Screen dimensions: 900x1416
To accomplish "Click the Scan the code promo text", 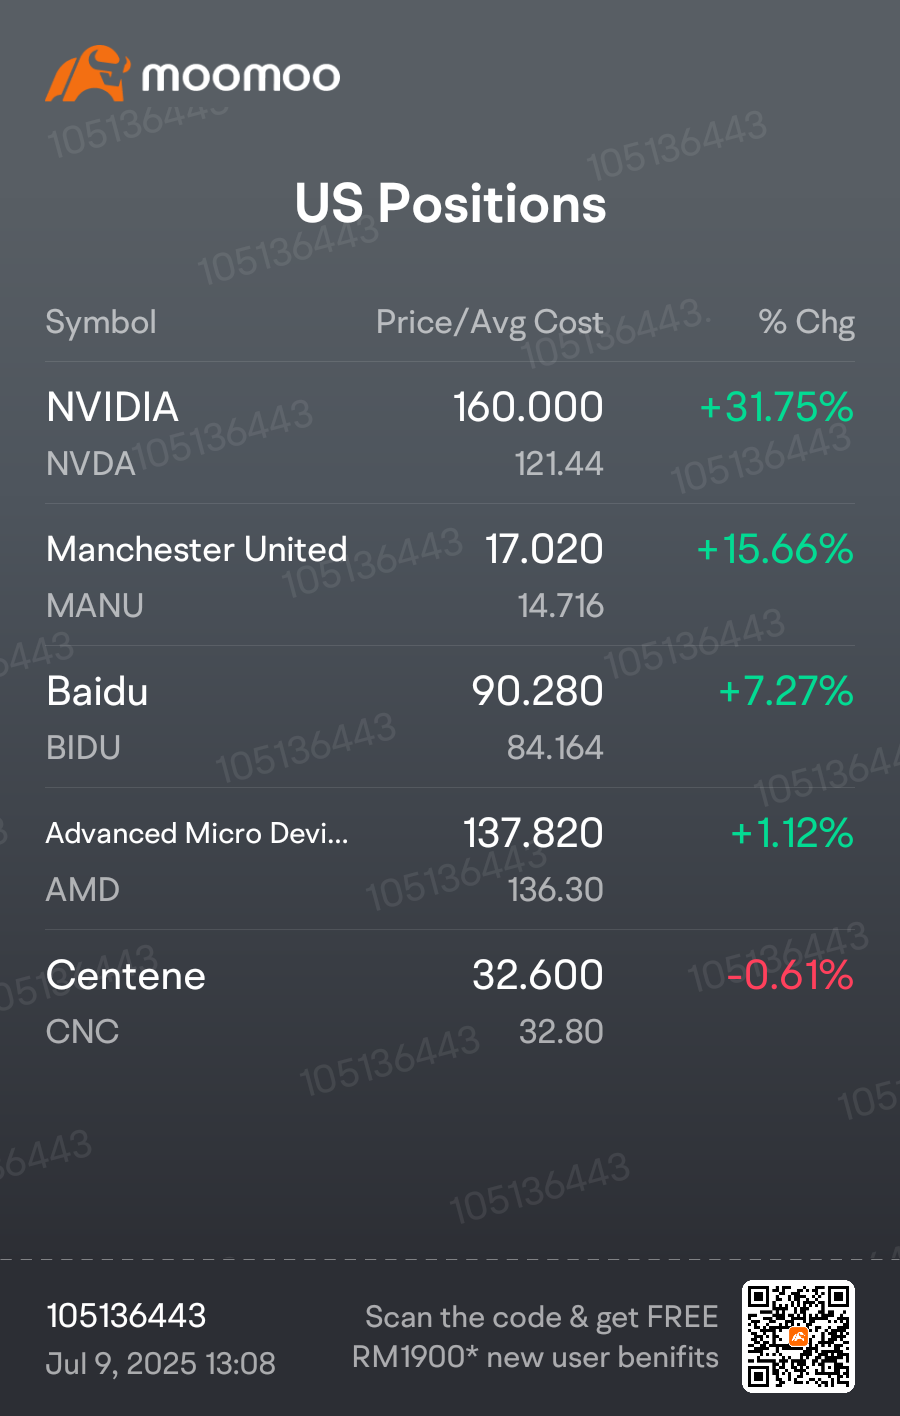I will pos(536,1337).
